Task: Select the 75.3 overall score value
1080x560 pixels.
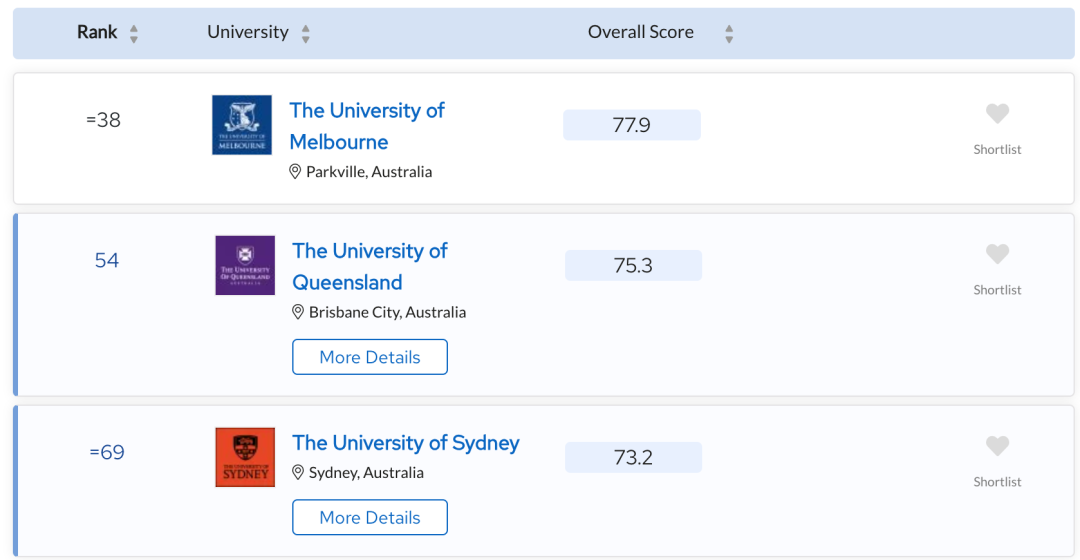Action: tap(633, 265)
